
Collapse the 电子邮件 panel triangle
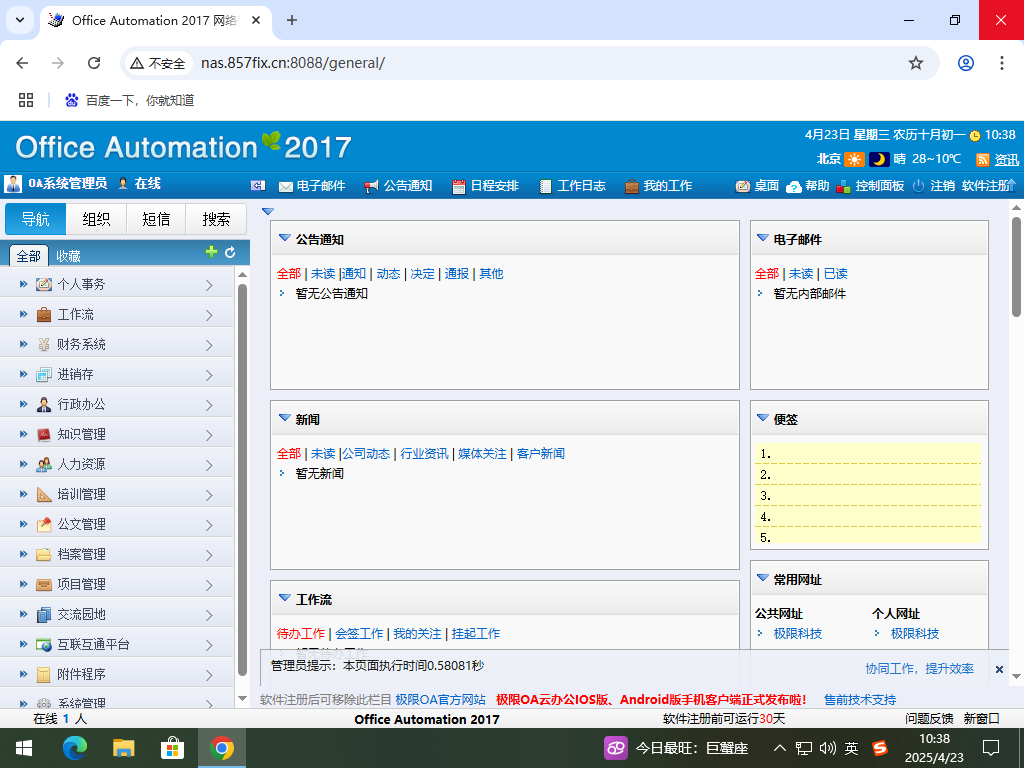pos(762,238)
